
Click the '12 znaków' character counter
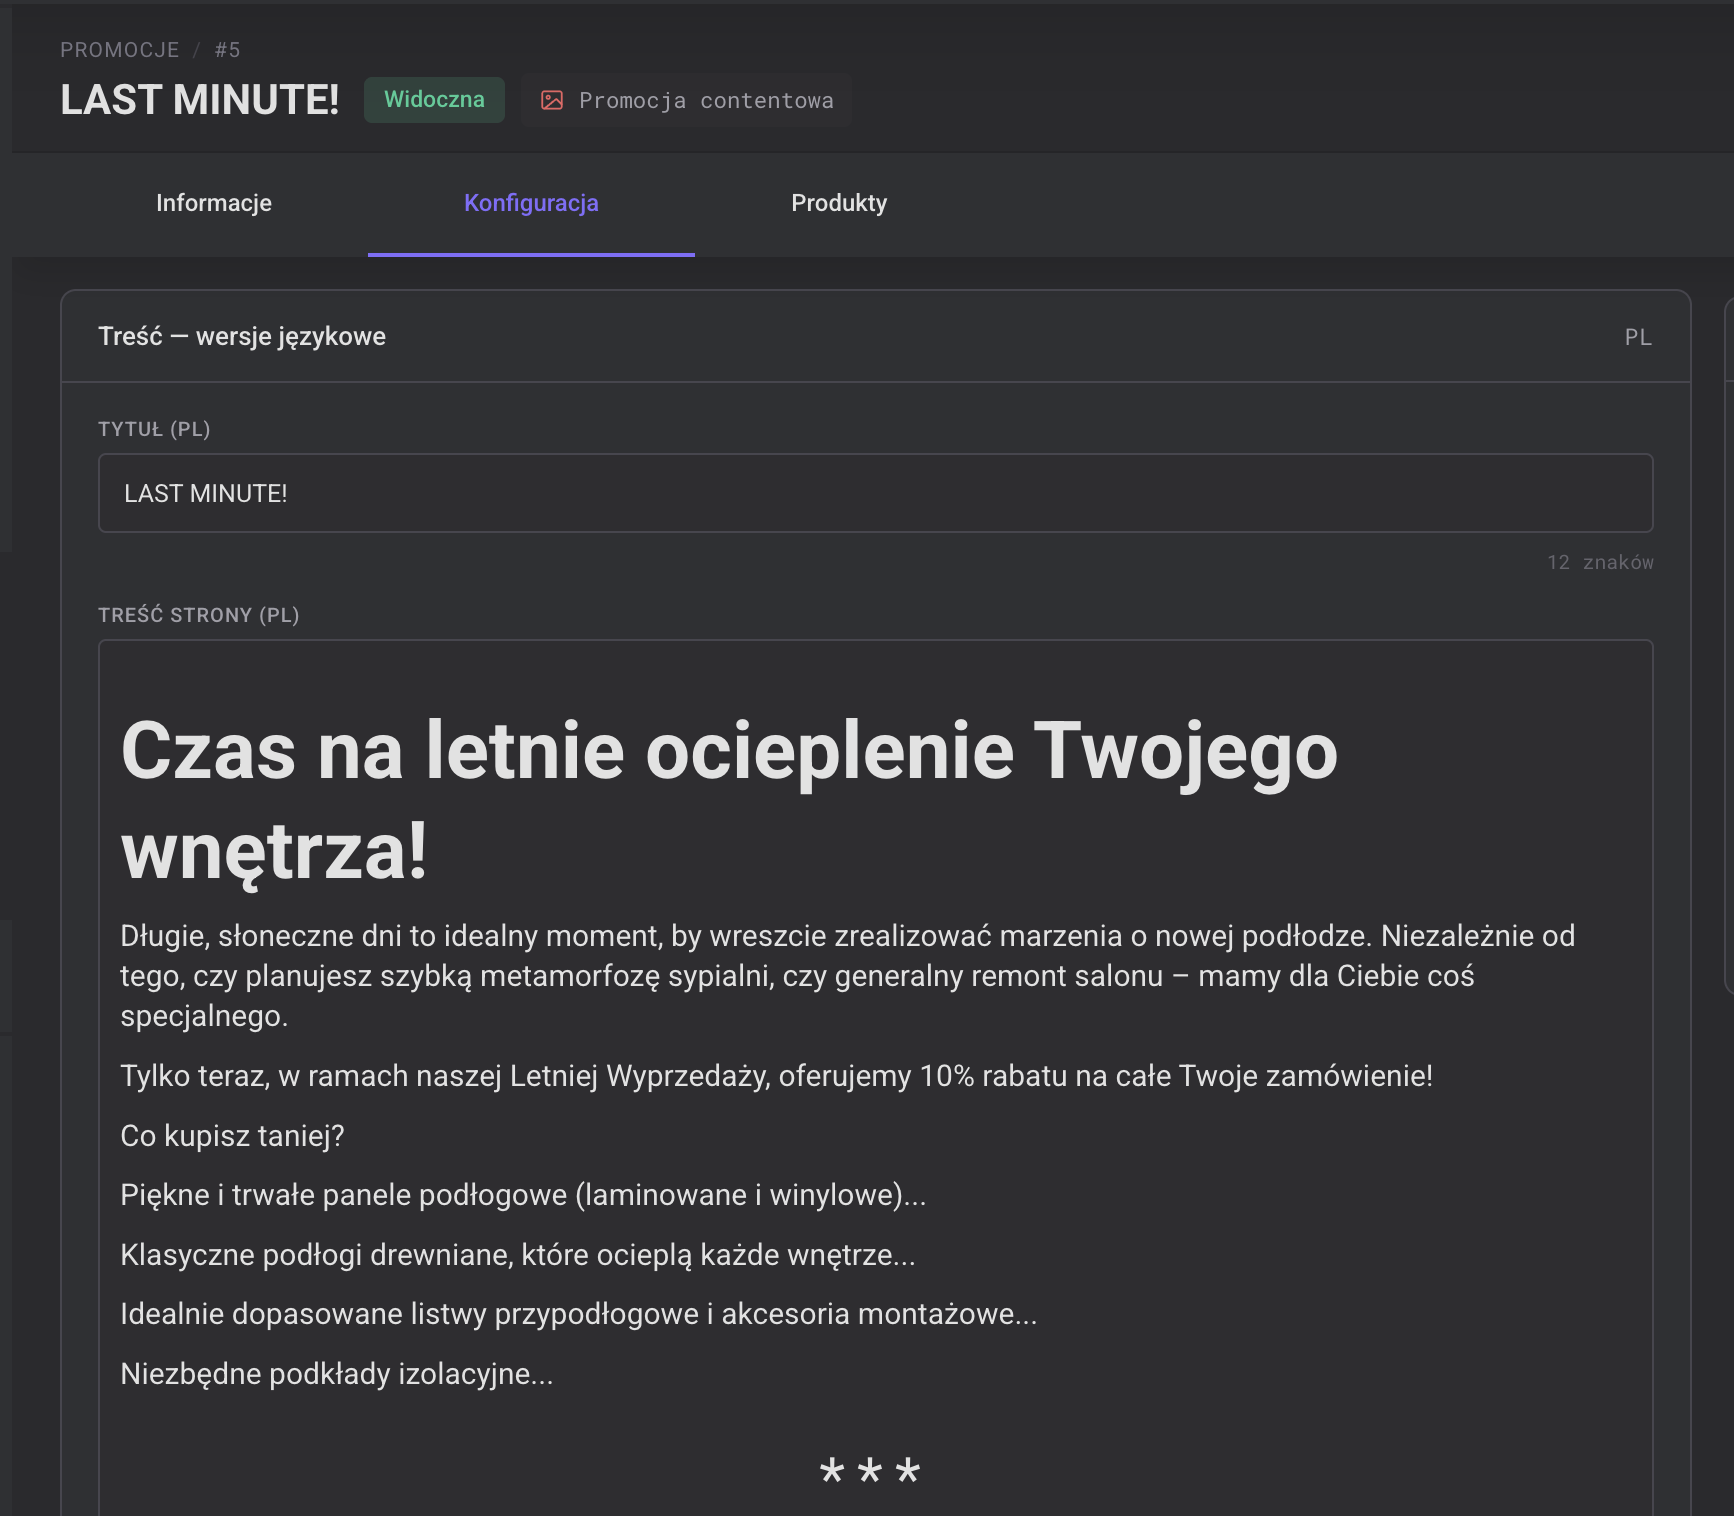(1600, 562)
